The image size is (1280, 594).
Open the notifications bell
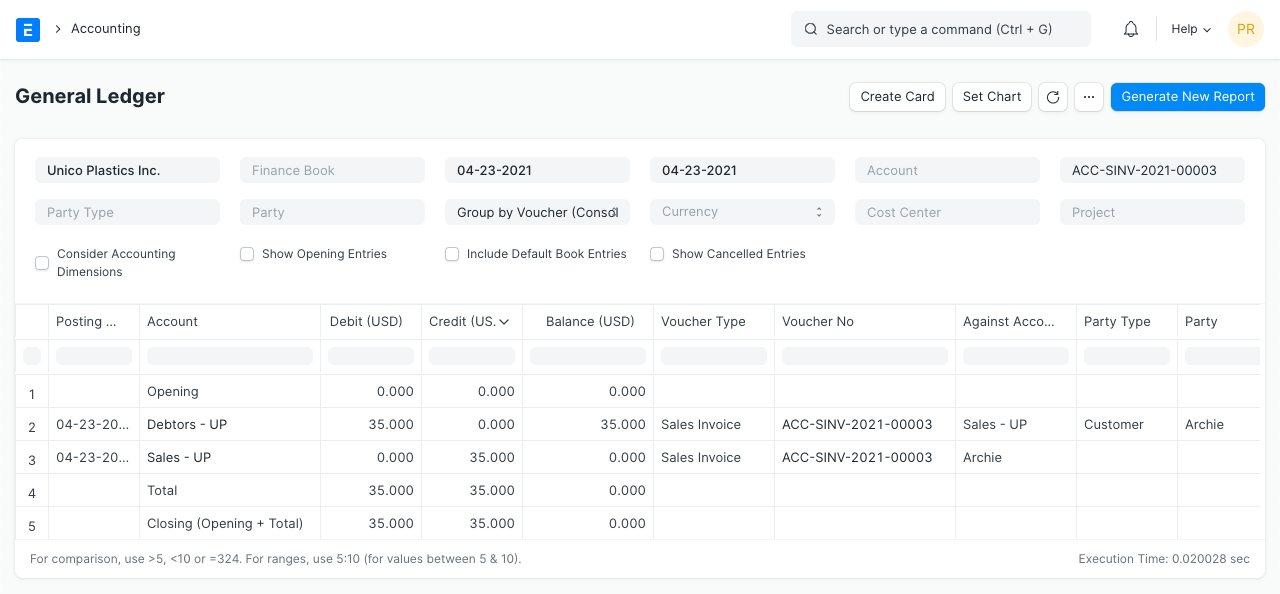[x=1130, y=29]
